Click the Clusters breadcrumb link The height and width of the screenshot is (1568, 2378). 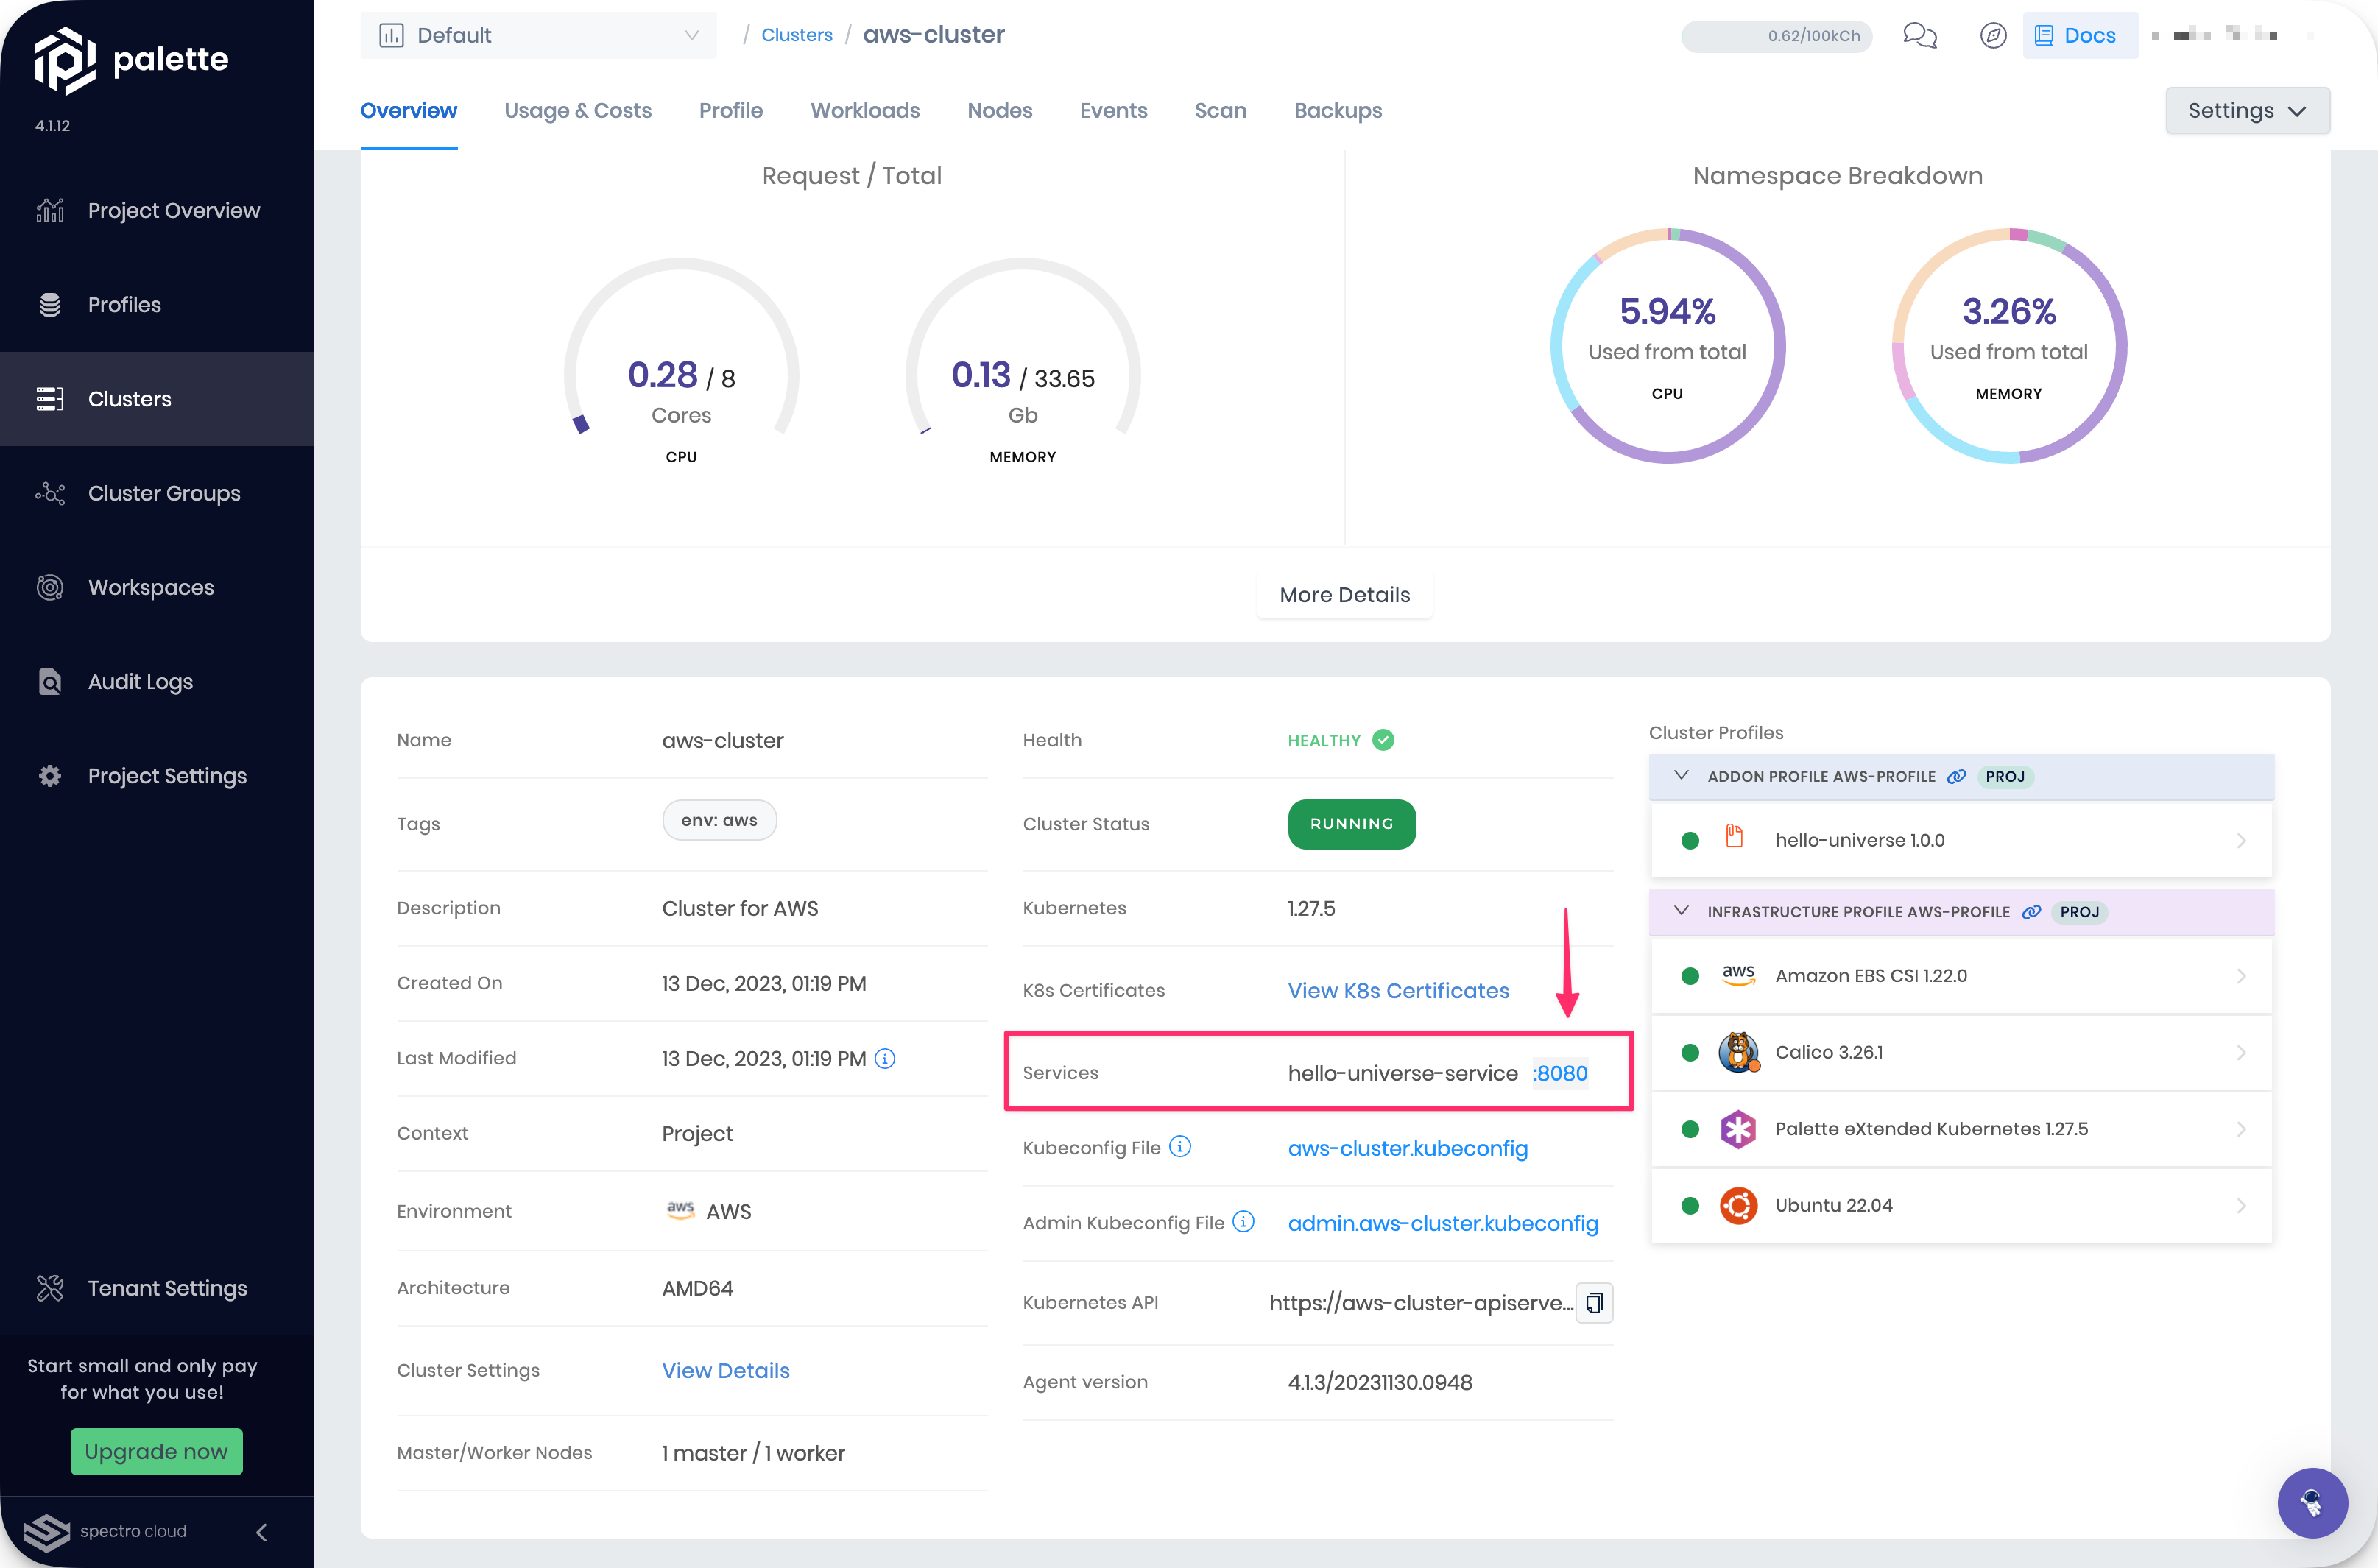797,35
